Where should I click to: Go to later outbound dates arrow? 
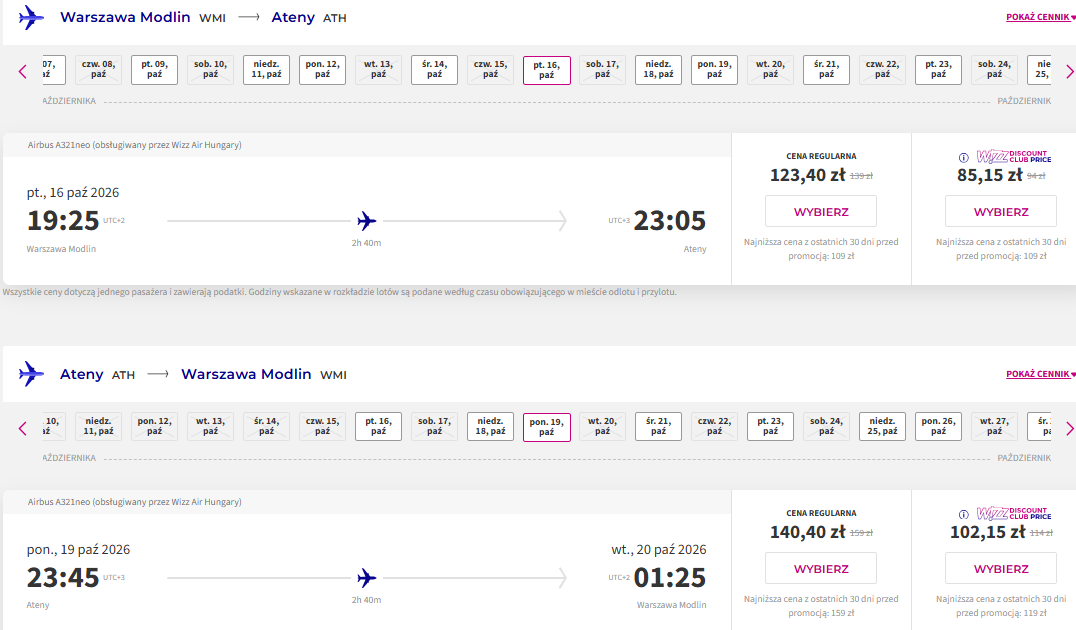(x=1069, y=71)
